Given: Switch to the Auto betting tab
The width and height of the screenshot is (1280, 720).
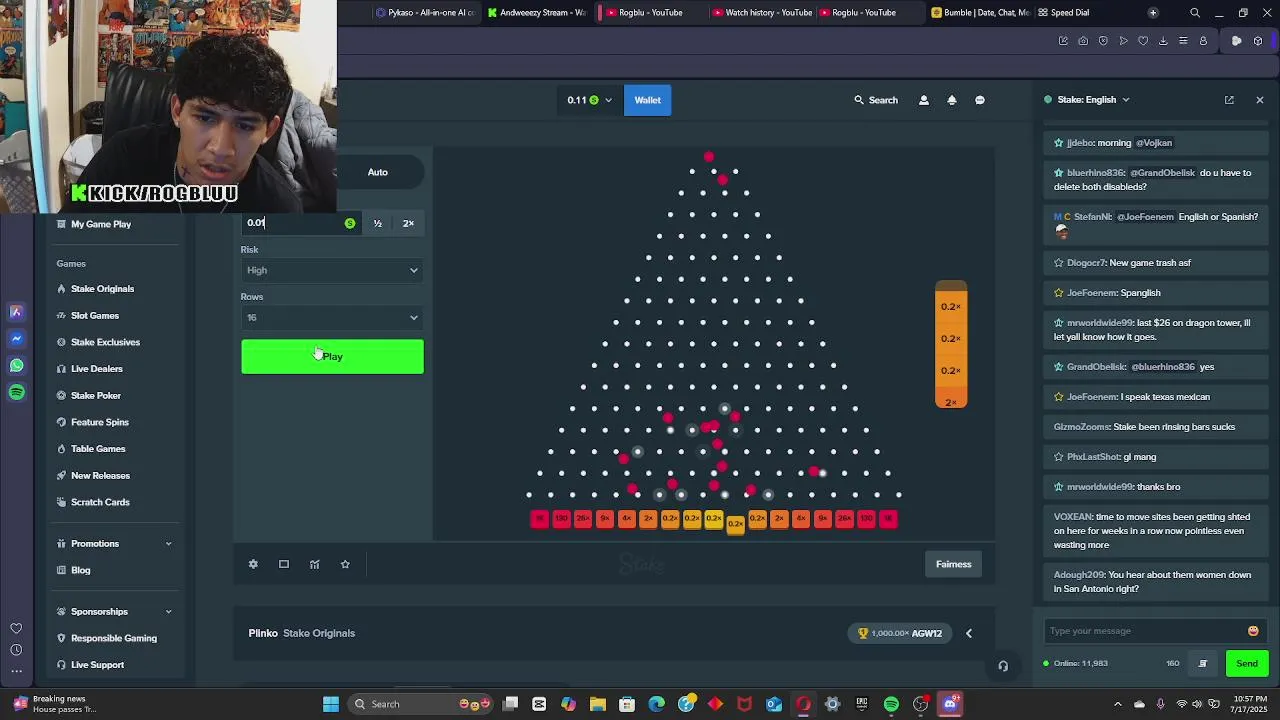Looking at the screenshot, I should pos(377,172).
